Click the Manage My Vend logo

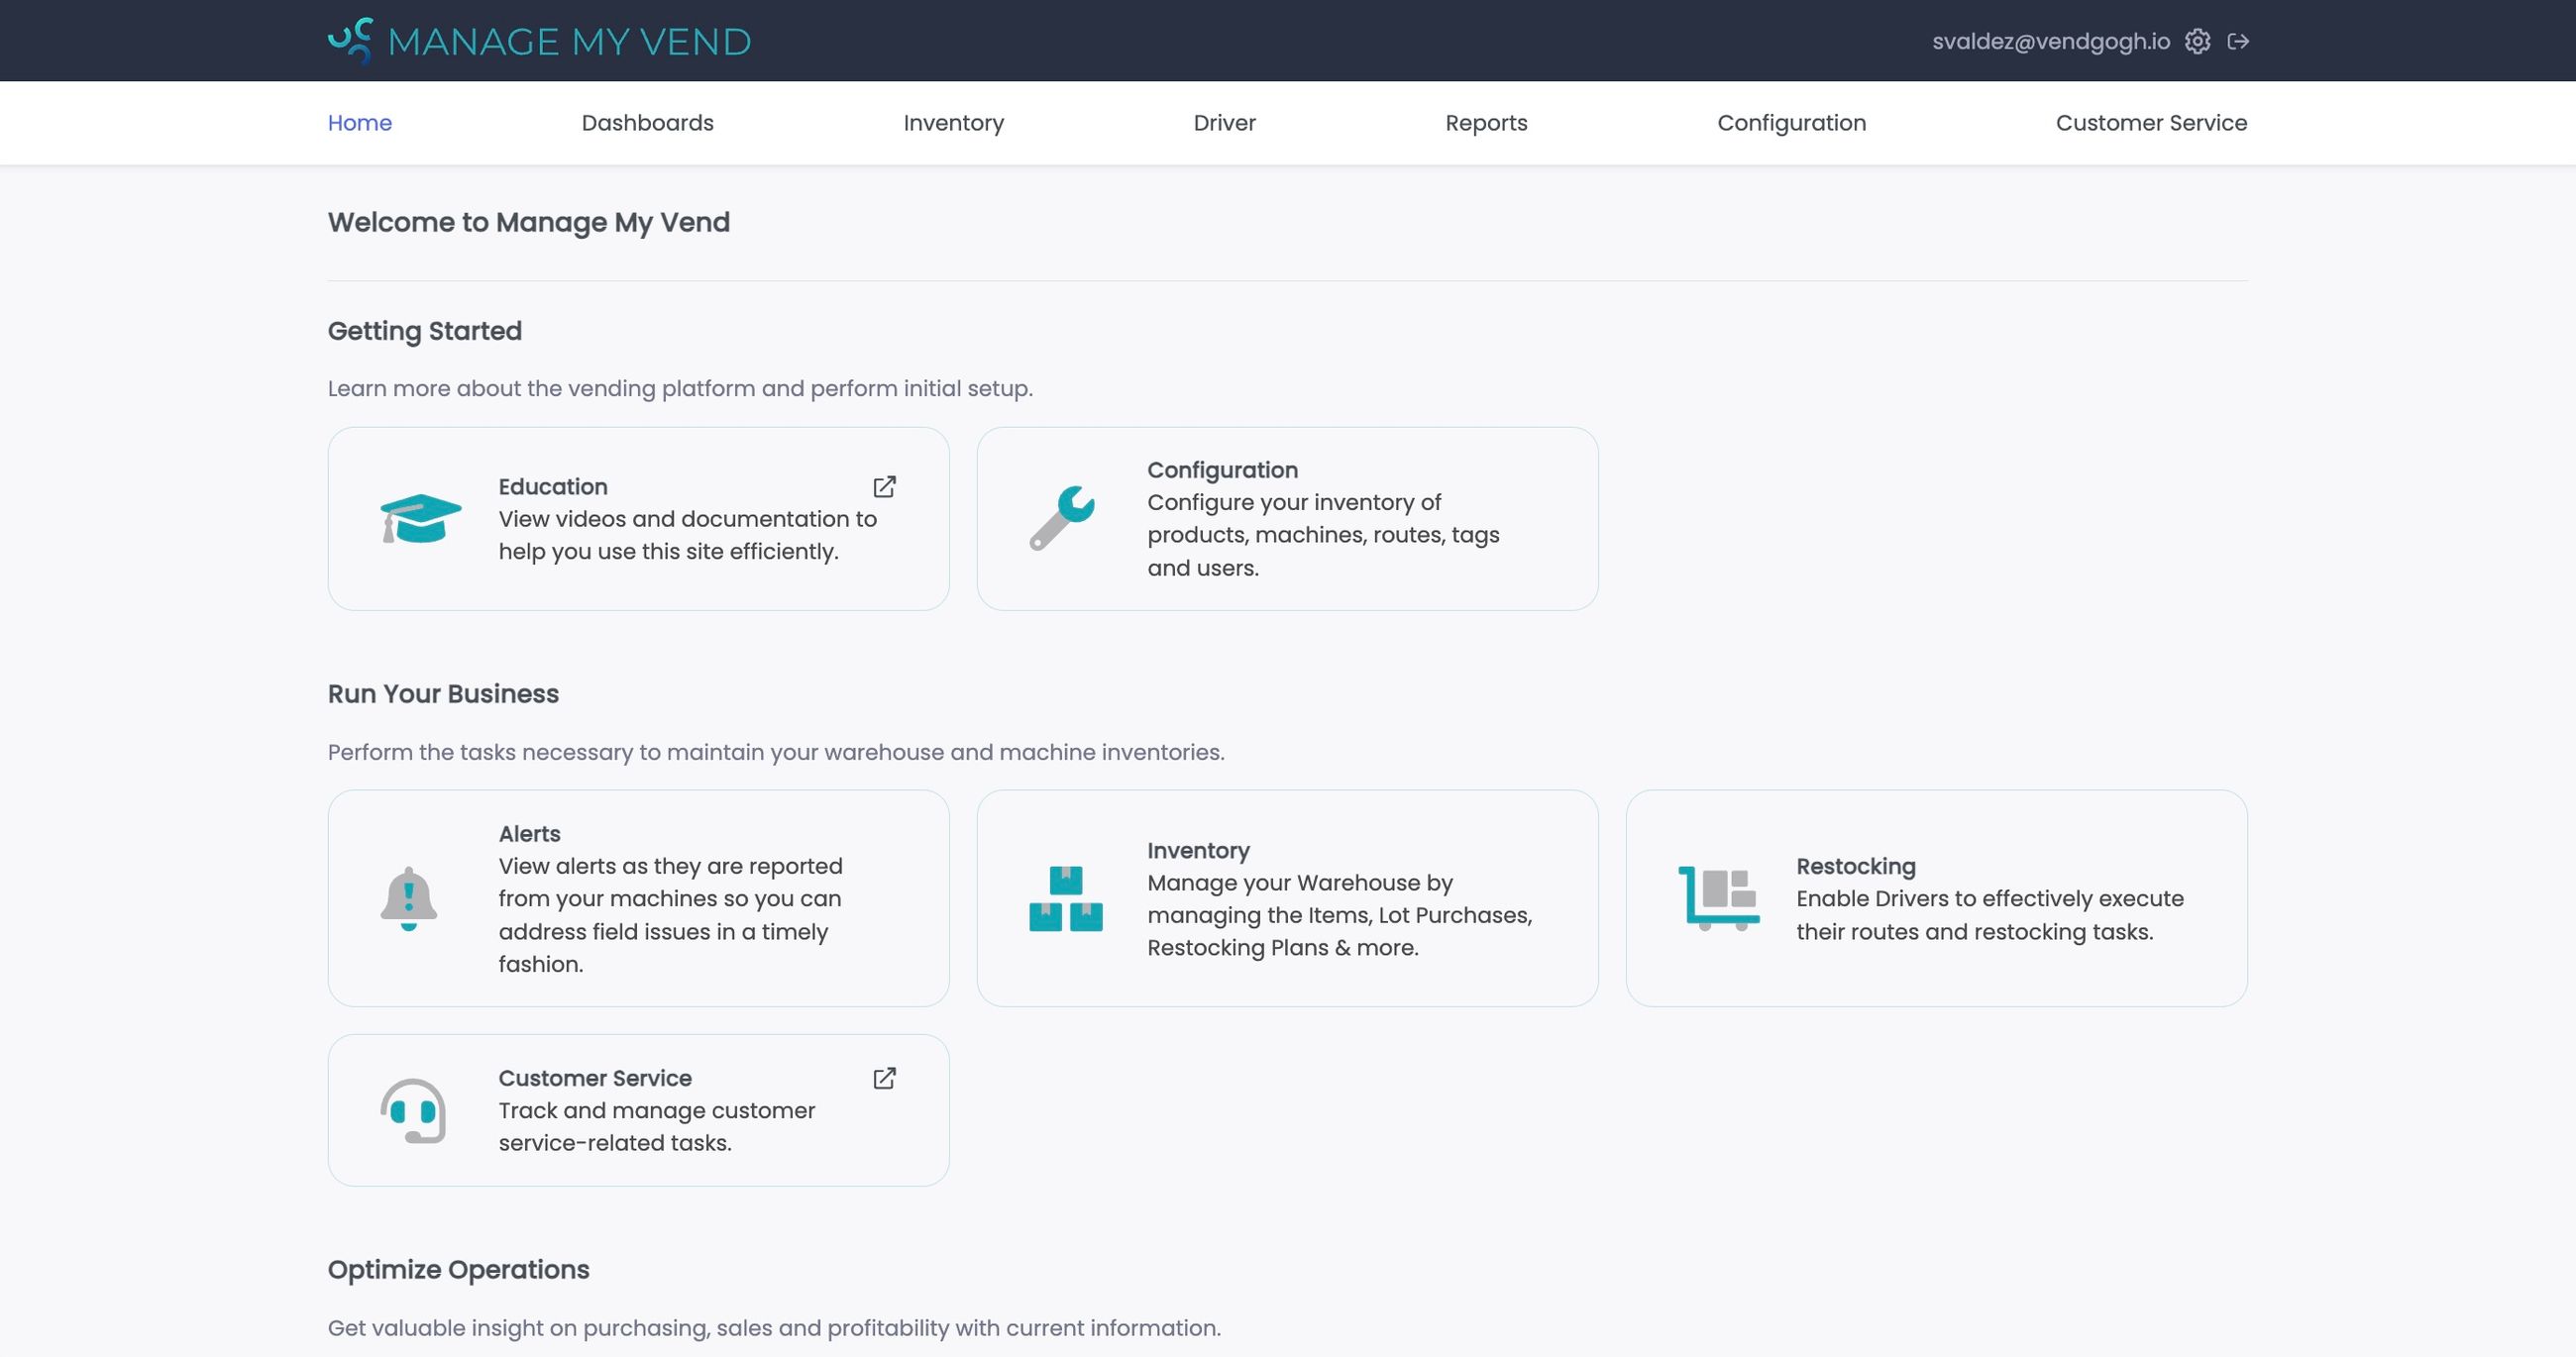pyautogui.click(x=538, y=41)
